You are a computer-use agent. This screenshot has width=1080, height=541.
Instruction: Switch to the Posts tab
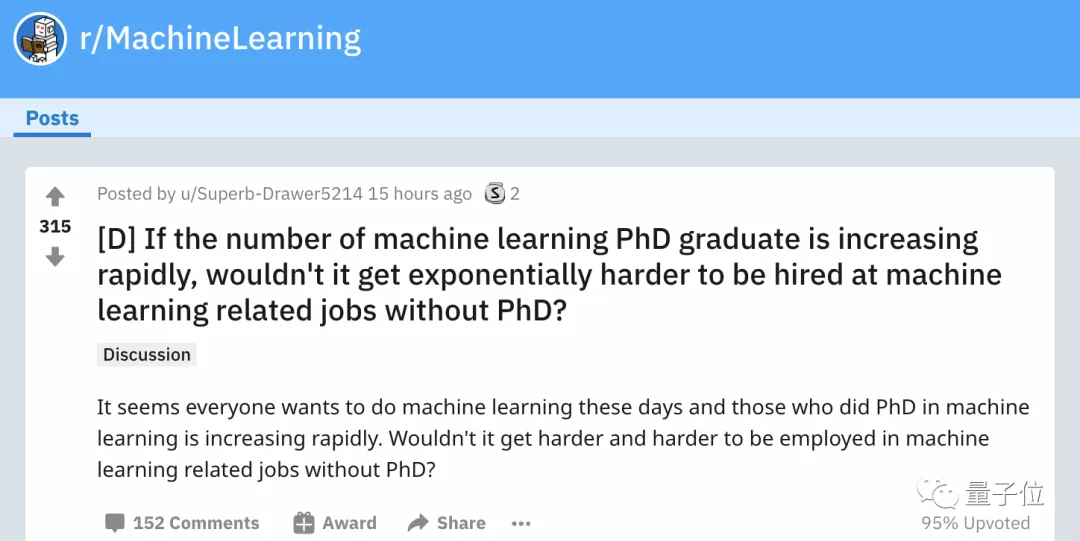[52, 118]
